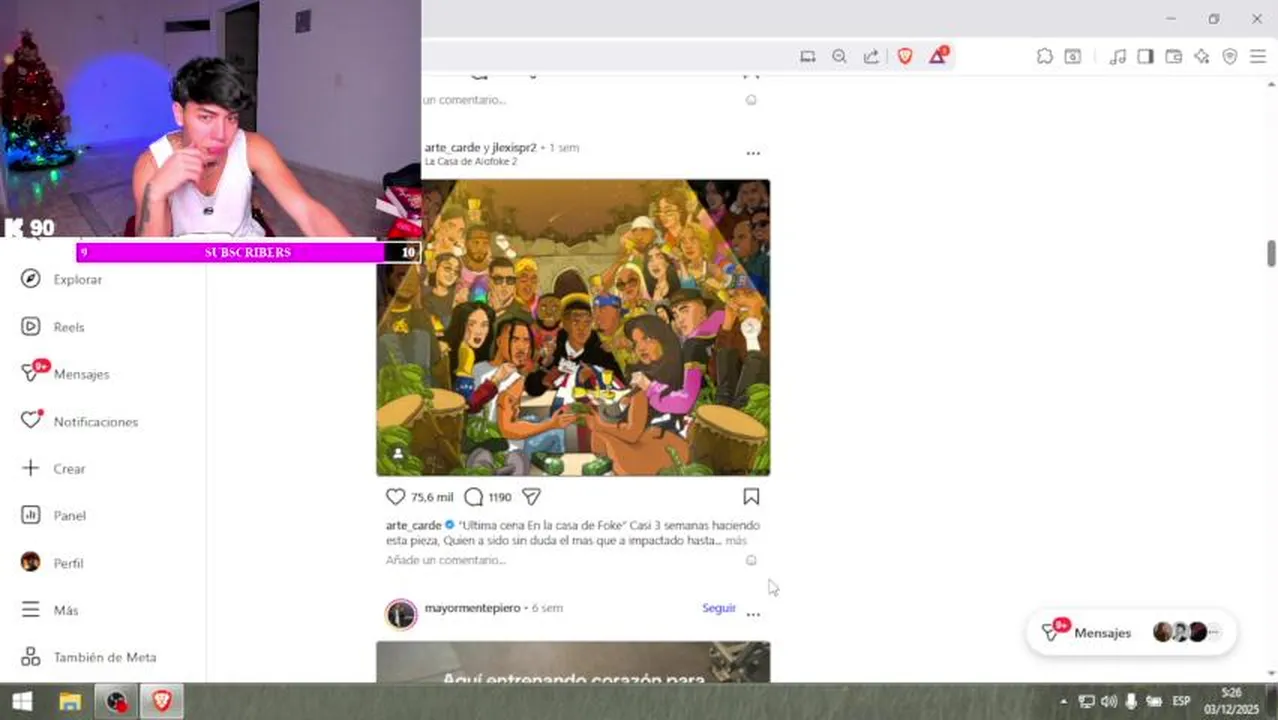
Task: Toggle browser sidebar panel icon
Action: pos(1146,57)
